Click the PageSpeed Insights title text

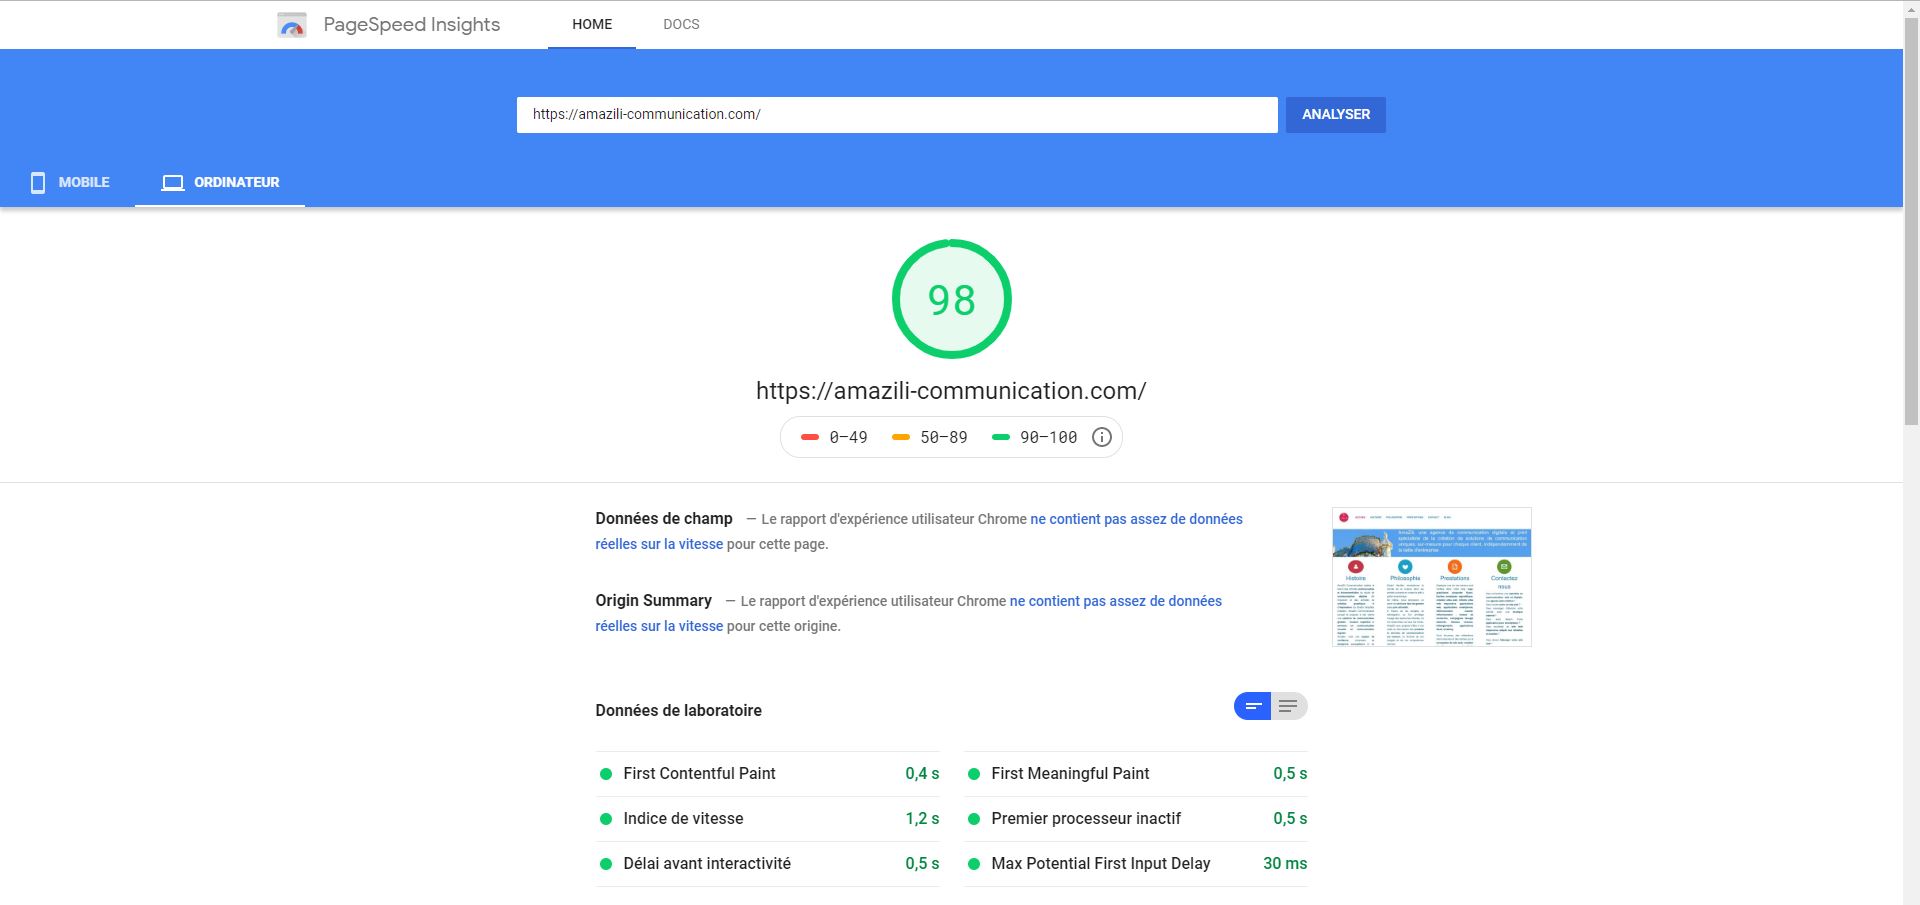[x=412, y=25]
